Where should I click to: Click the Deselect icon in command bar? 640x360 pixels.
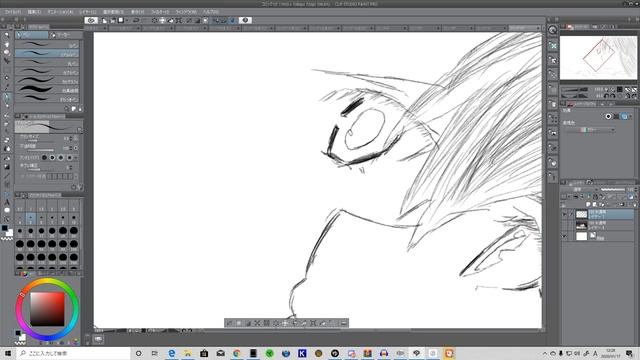(x=188, y=20)
